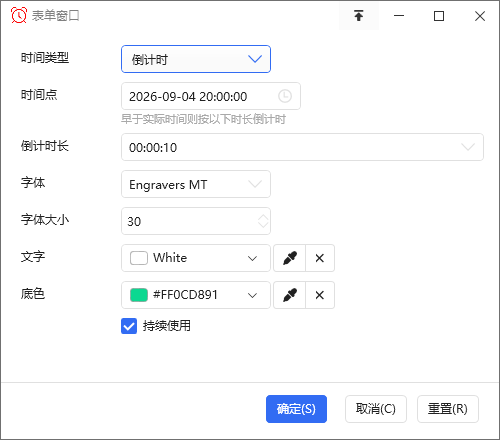Pick text color with the eyedropper icon
Image resolution: width=500 pixels, height=440 pixels.
point(290,258)
